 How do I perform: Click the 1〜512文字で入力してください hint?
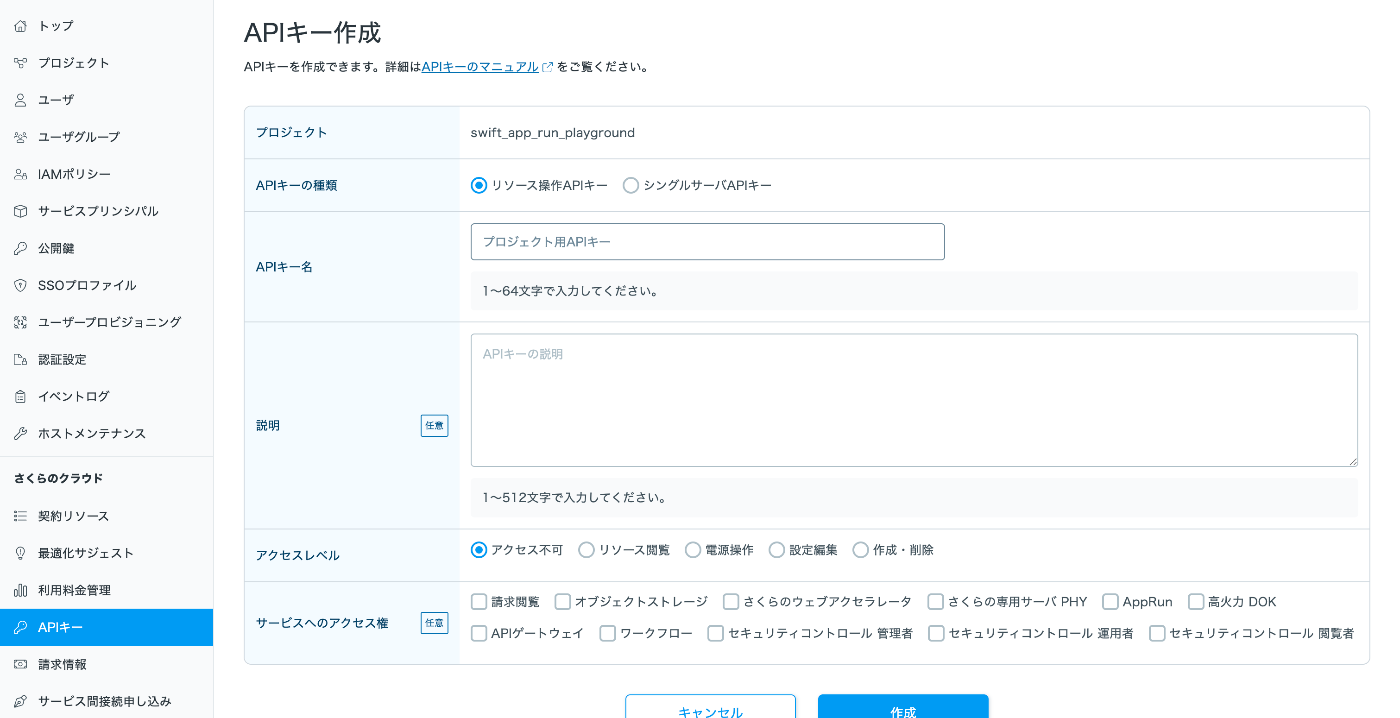pyautogui.click(x=574, y=498)
